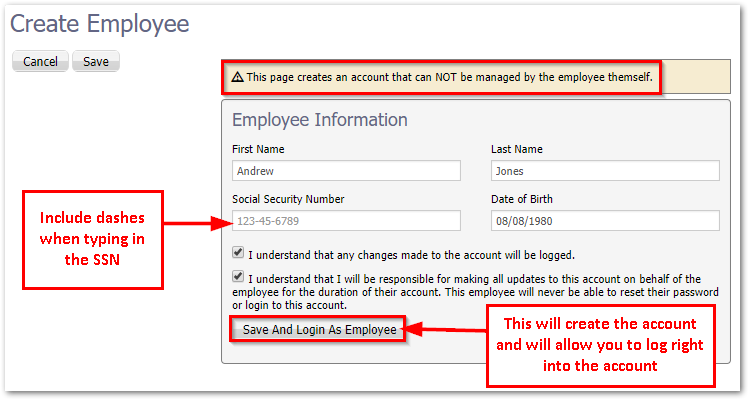Click the Last Name label
749x400 pixels.
pos(517,149)
